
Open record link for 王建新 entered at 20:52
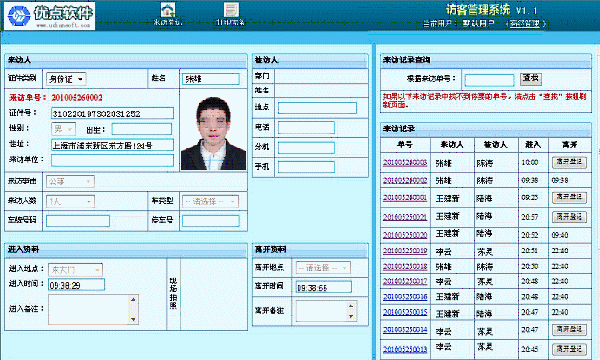405,235
